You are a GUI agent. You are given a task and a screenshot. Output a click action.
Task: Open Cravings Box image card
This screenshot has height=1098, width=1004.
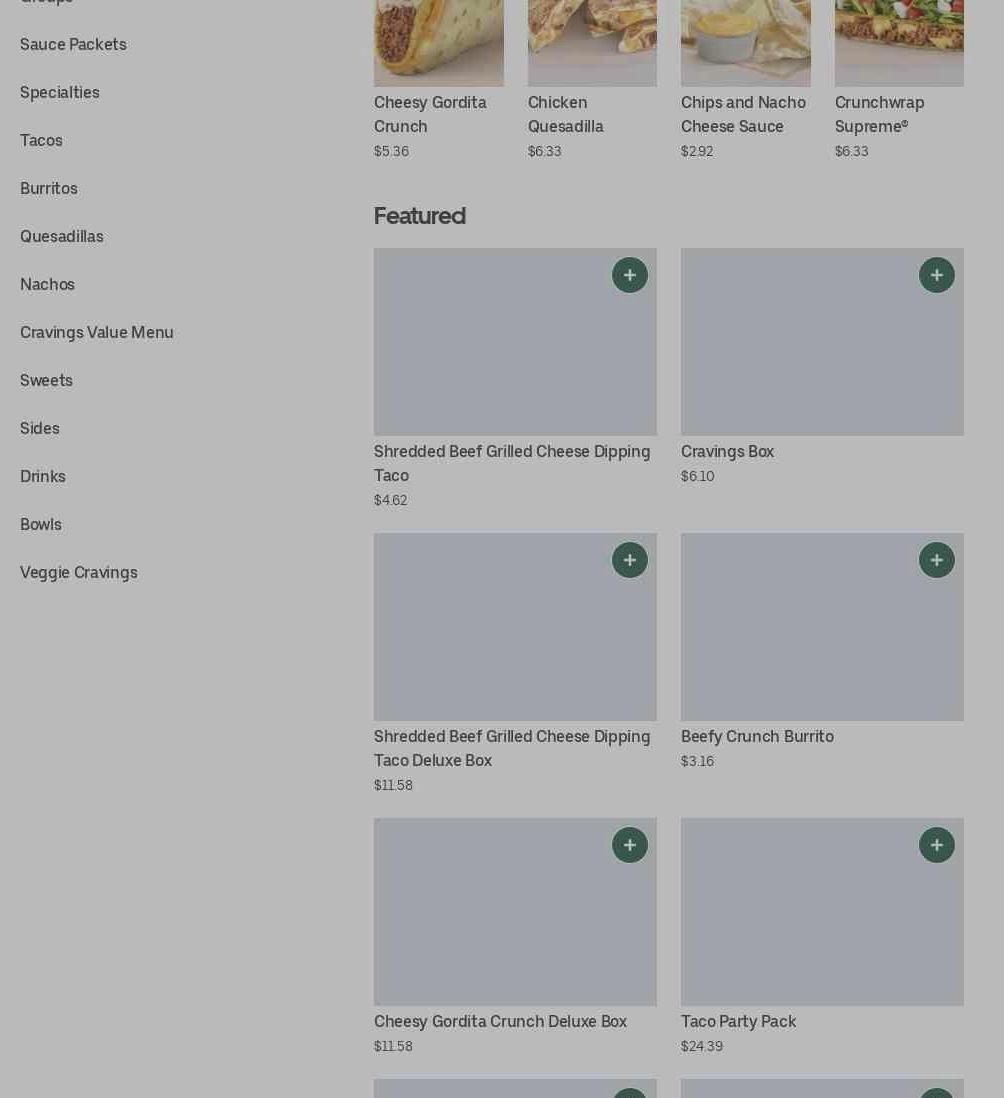coord(822,342)
